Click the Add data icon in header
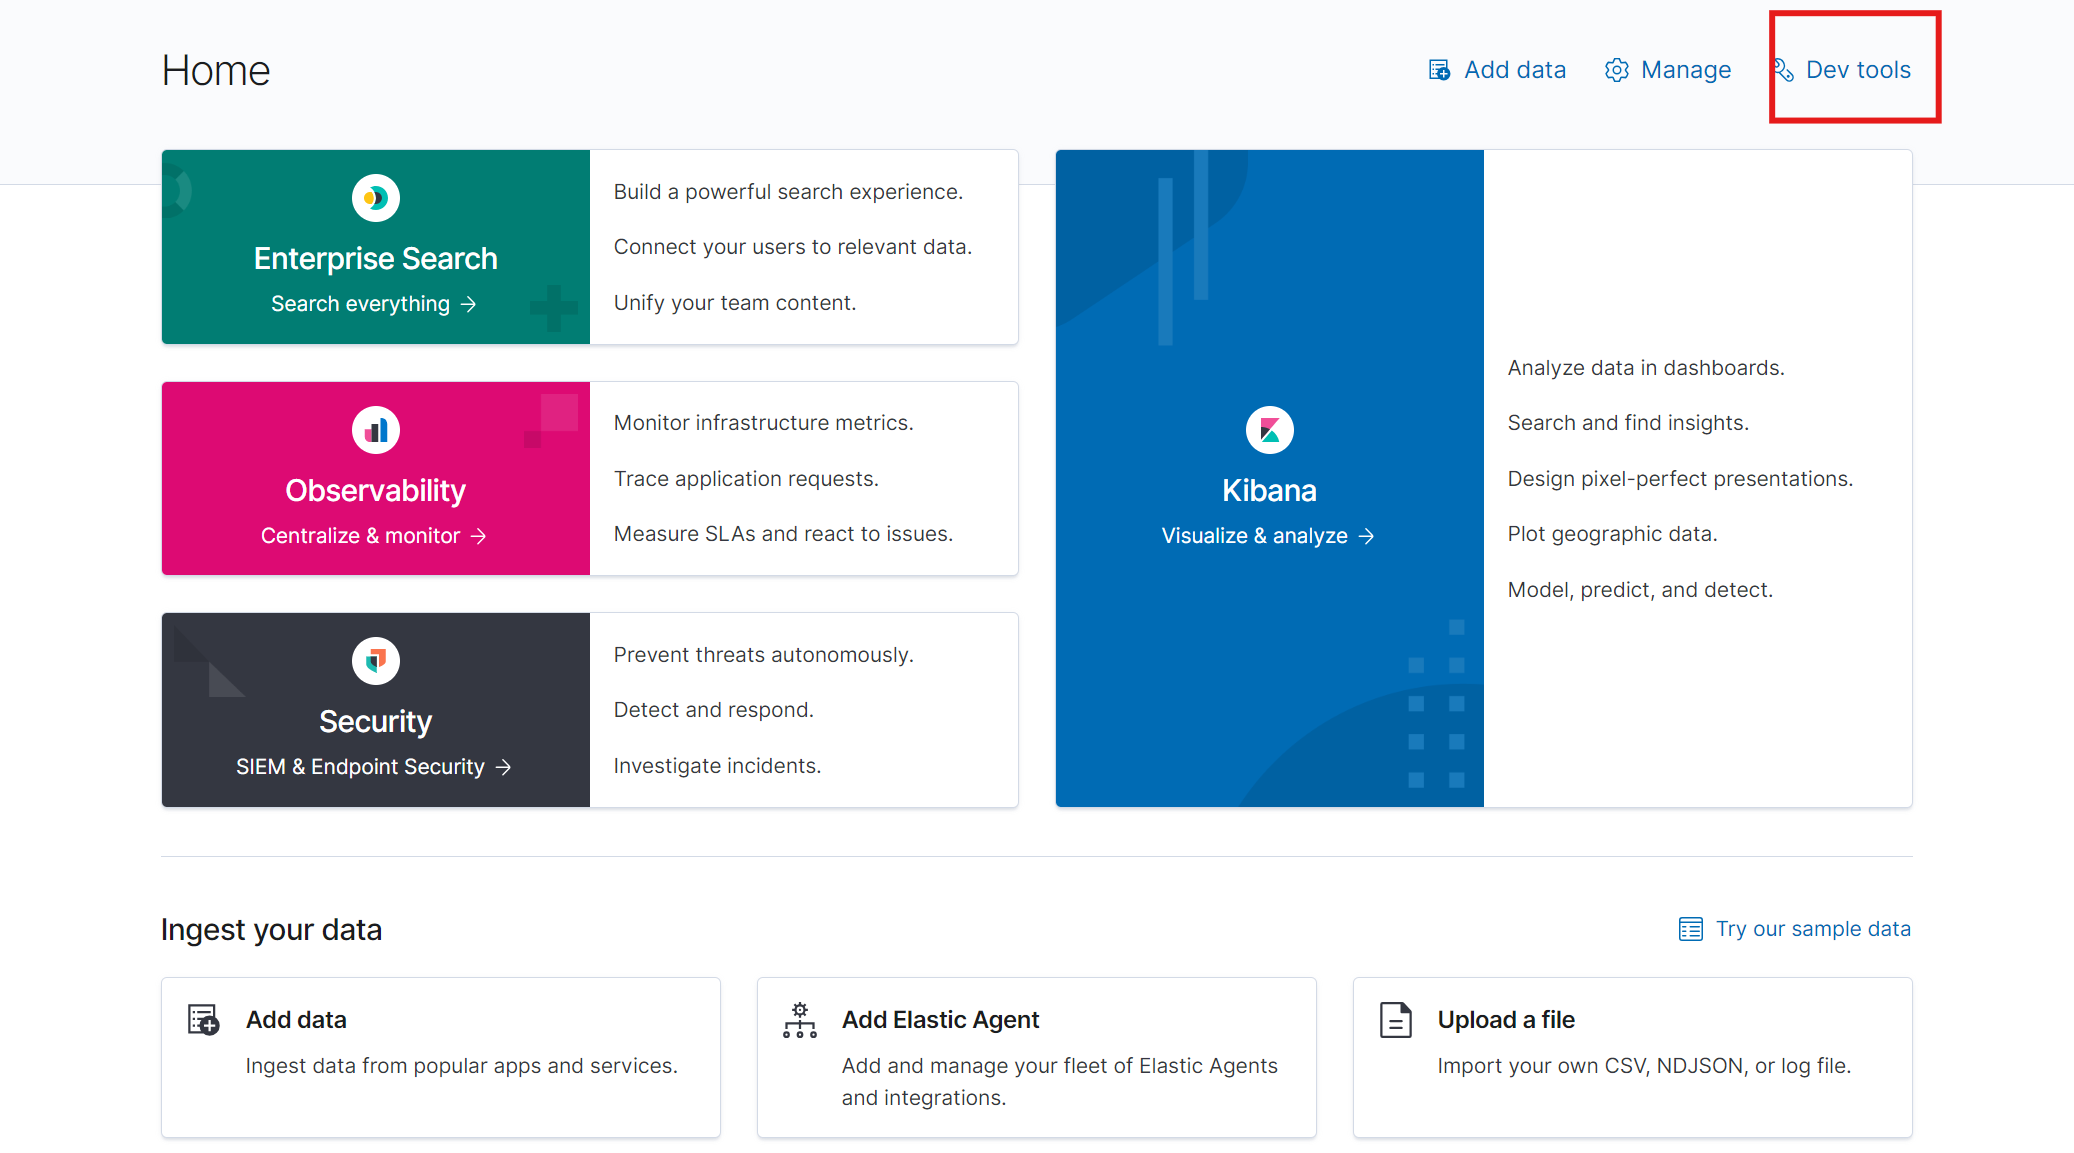2074x1153 pixels. coord(1439,70)
